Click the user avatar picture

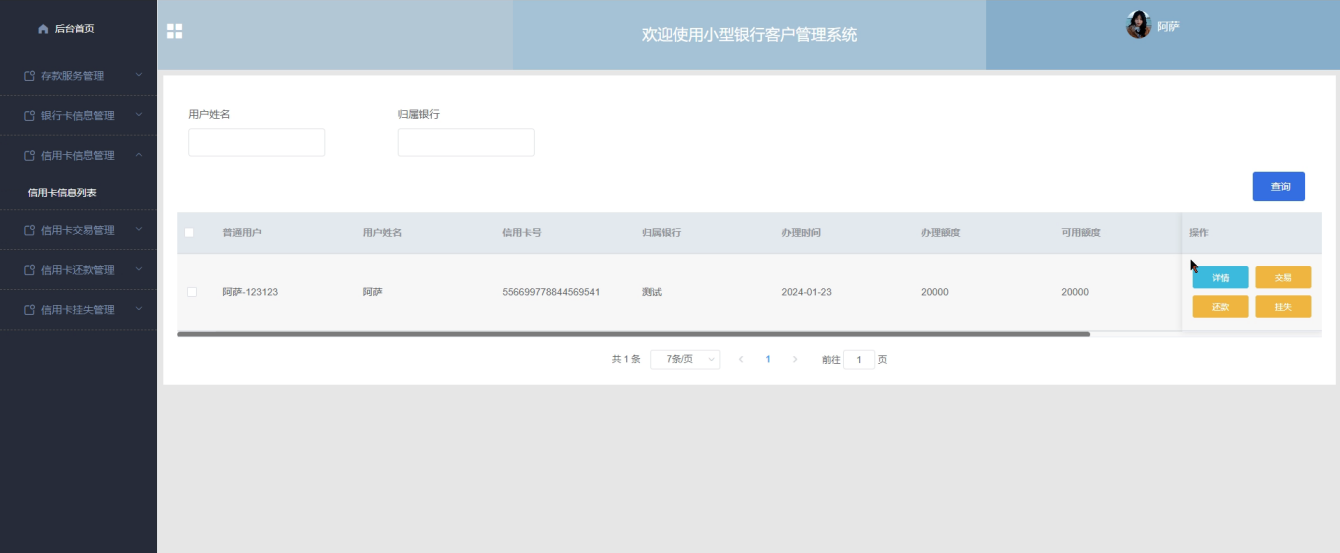[1138, 25]
